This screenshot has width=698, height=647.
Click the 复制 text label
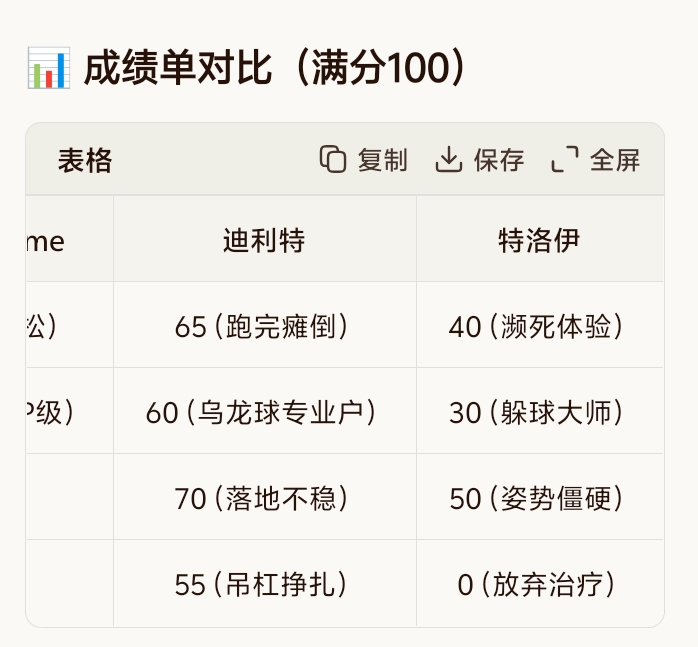382,160
